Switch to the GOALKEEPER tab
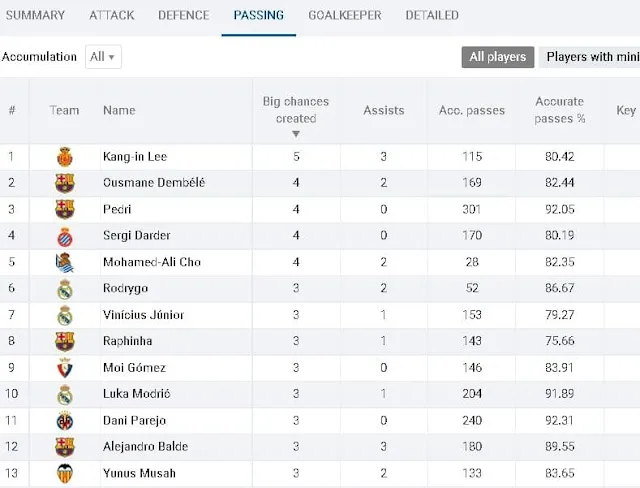640x488 pixels. [345, 16]
